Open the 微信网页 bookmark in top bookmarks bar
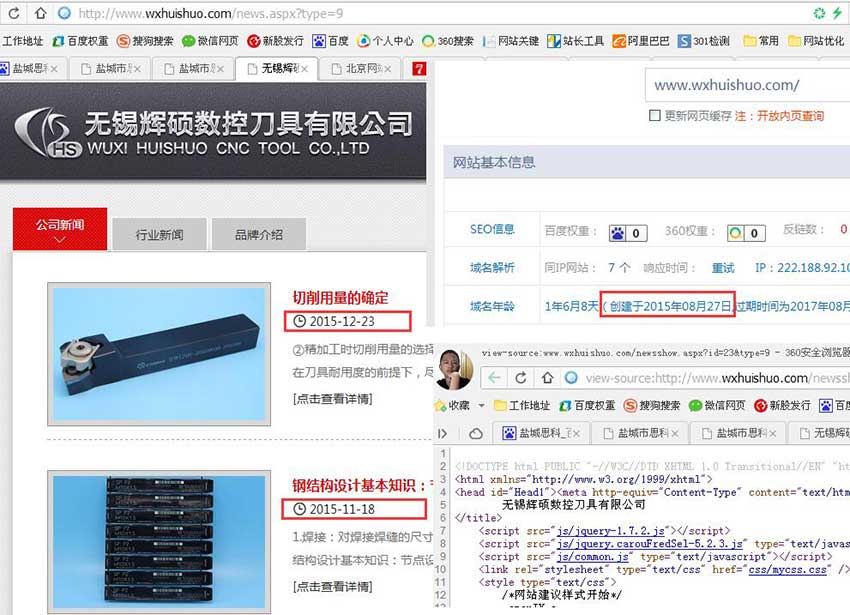Image resolution: width=850 pixels, height=615 pixels. (209, 41)
